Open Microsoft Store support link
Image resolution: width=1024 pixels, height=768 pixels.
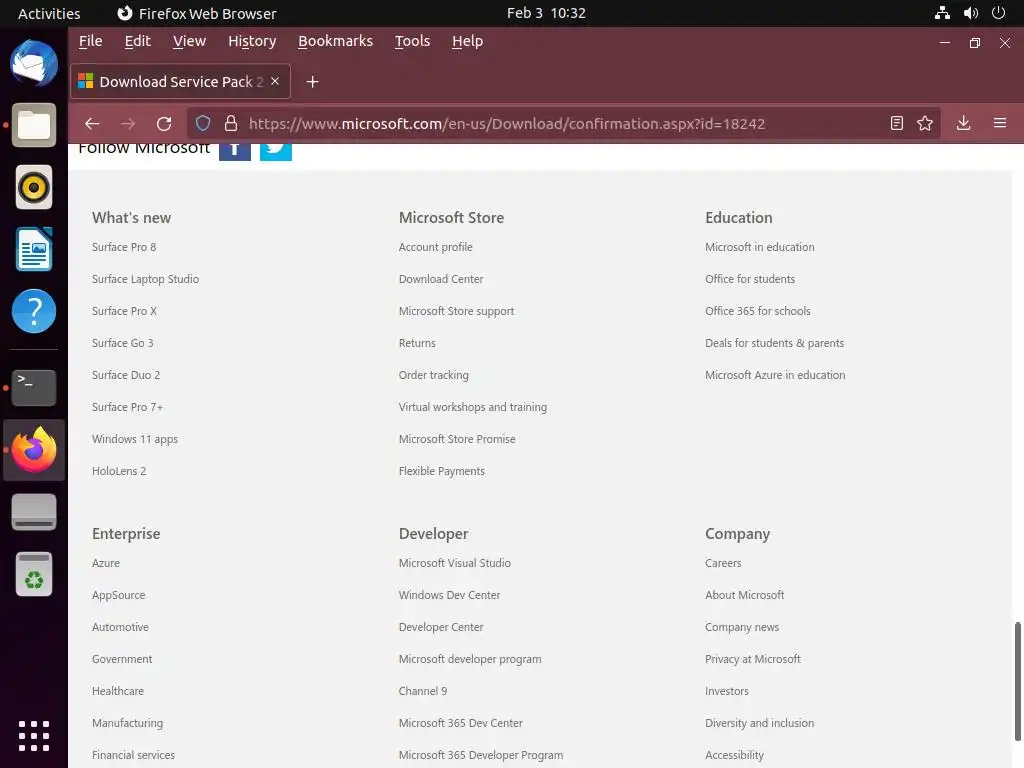[x=456, y=311]
